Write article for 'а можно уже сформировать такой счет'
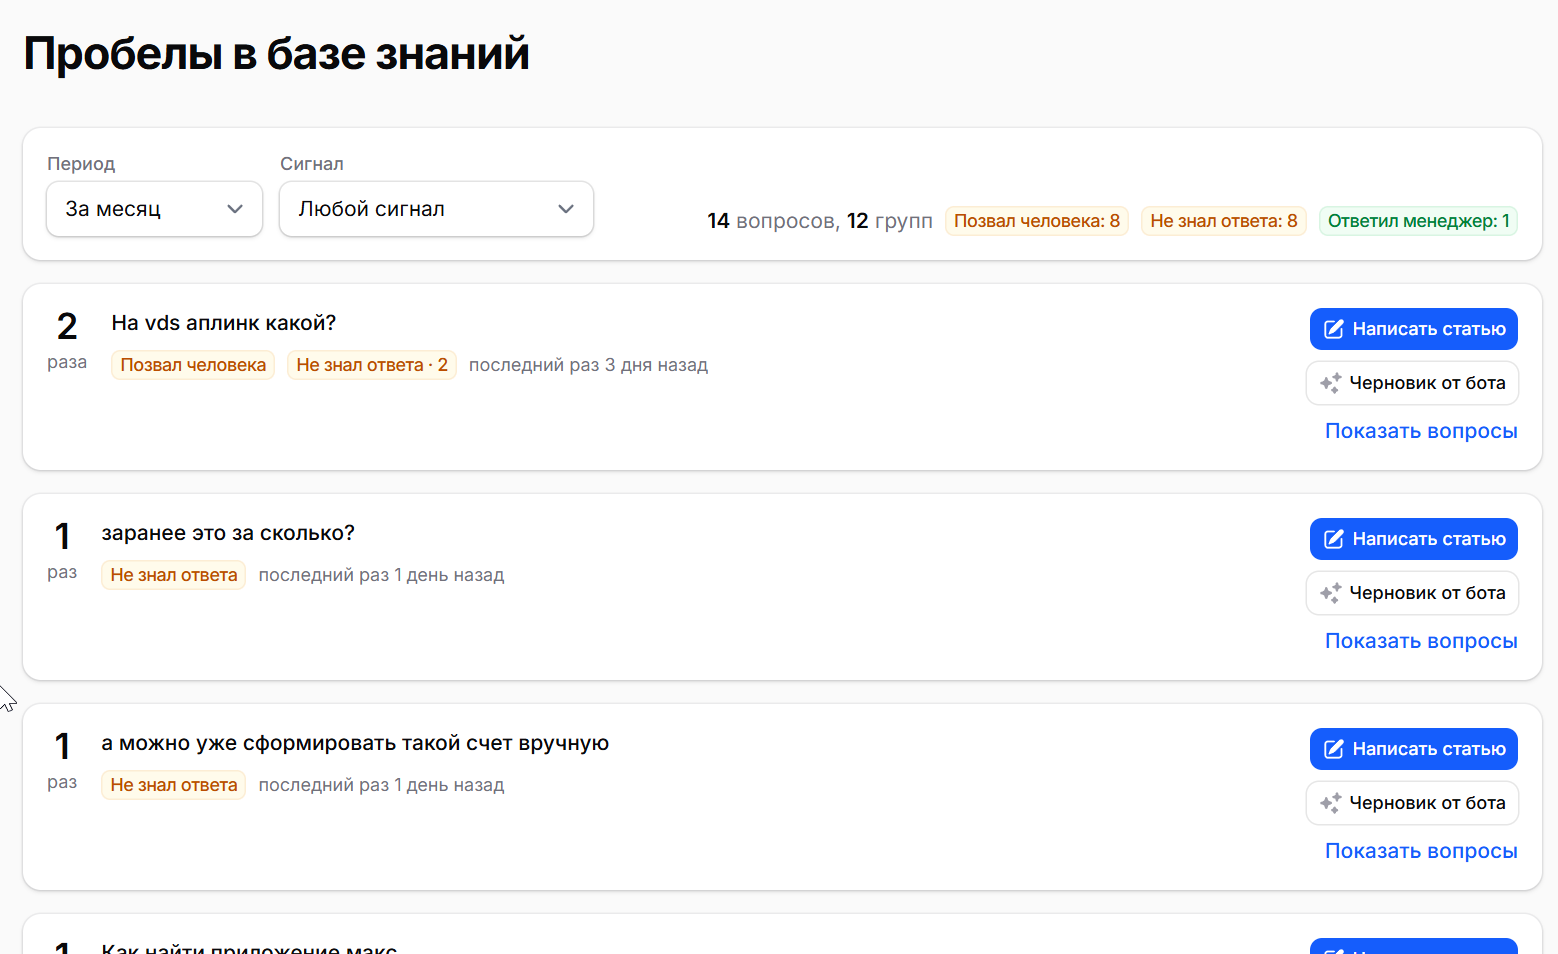This screenshot has height=954, width=1558. 1414,749
